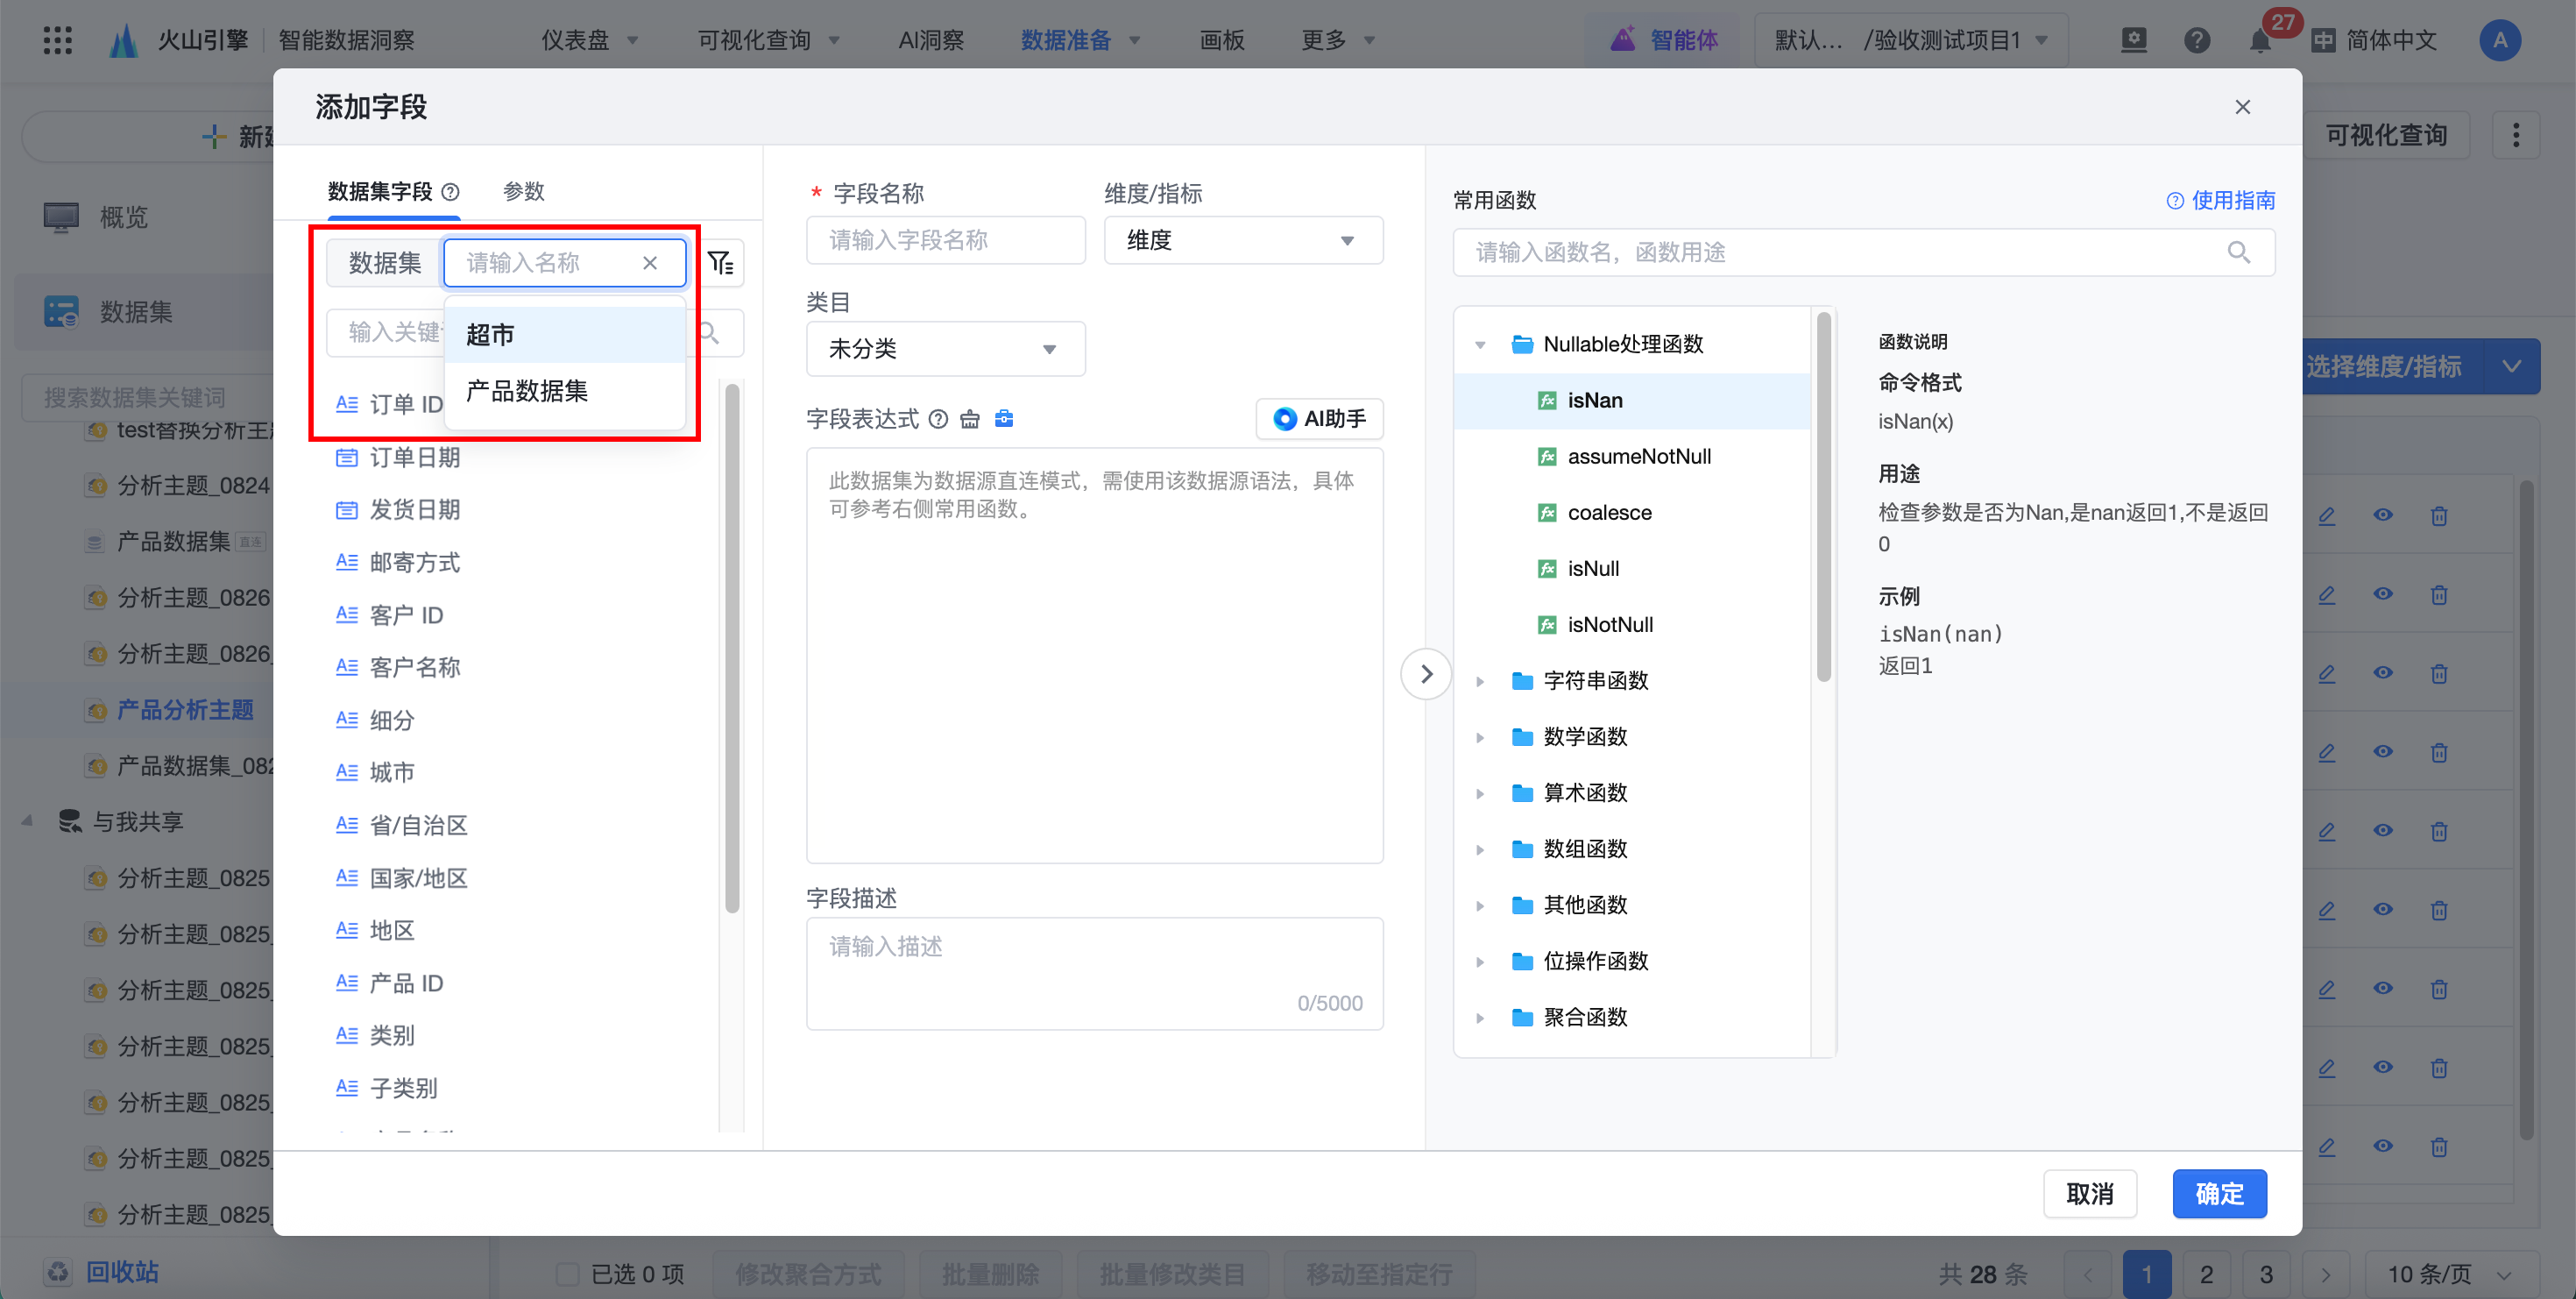Viewport: 2576px width, 1299px height.
Task: Open the 未分类 category dropdown
Action: pos(945,349)
